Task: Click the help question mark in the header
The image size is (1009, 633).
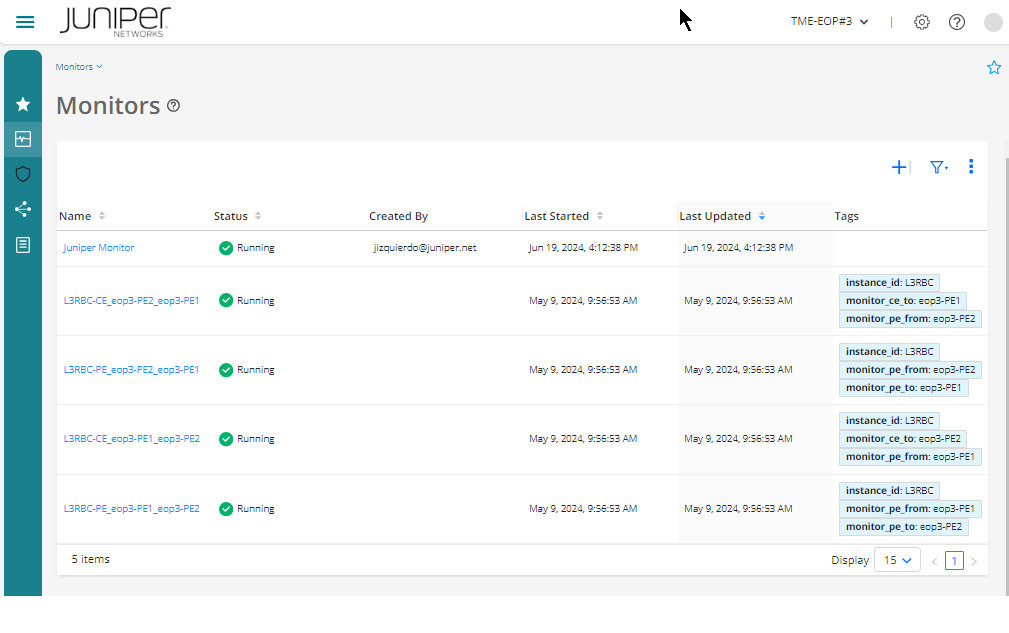Action: [x=957, y=22]
